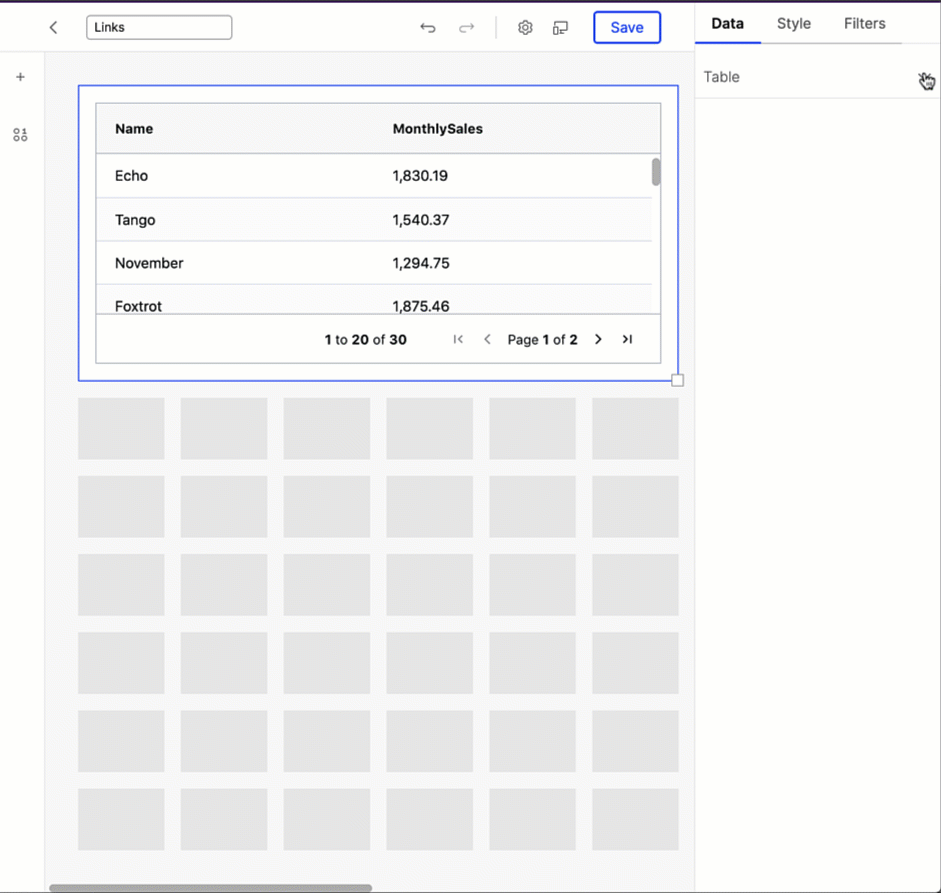Redo the last change
This screenshot has height=893, width=941.
[466, 27]
